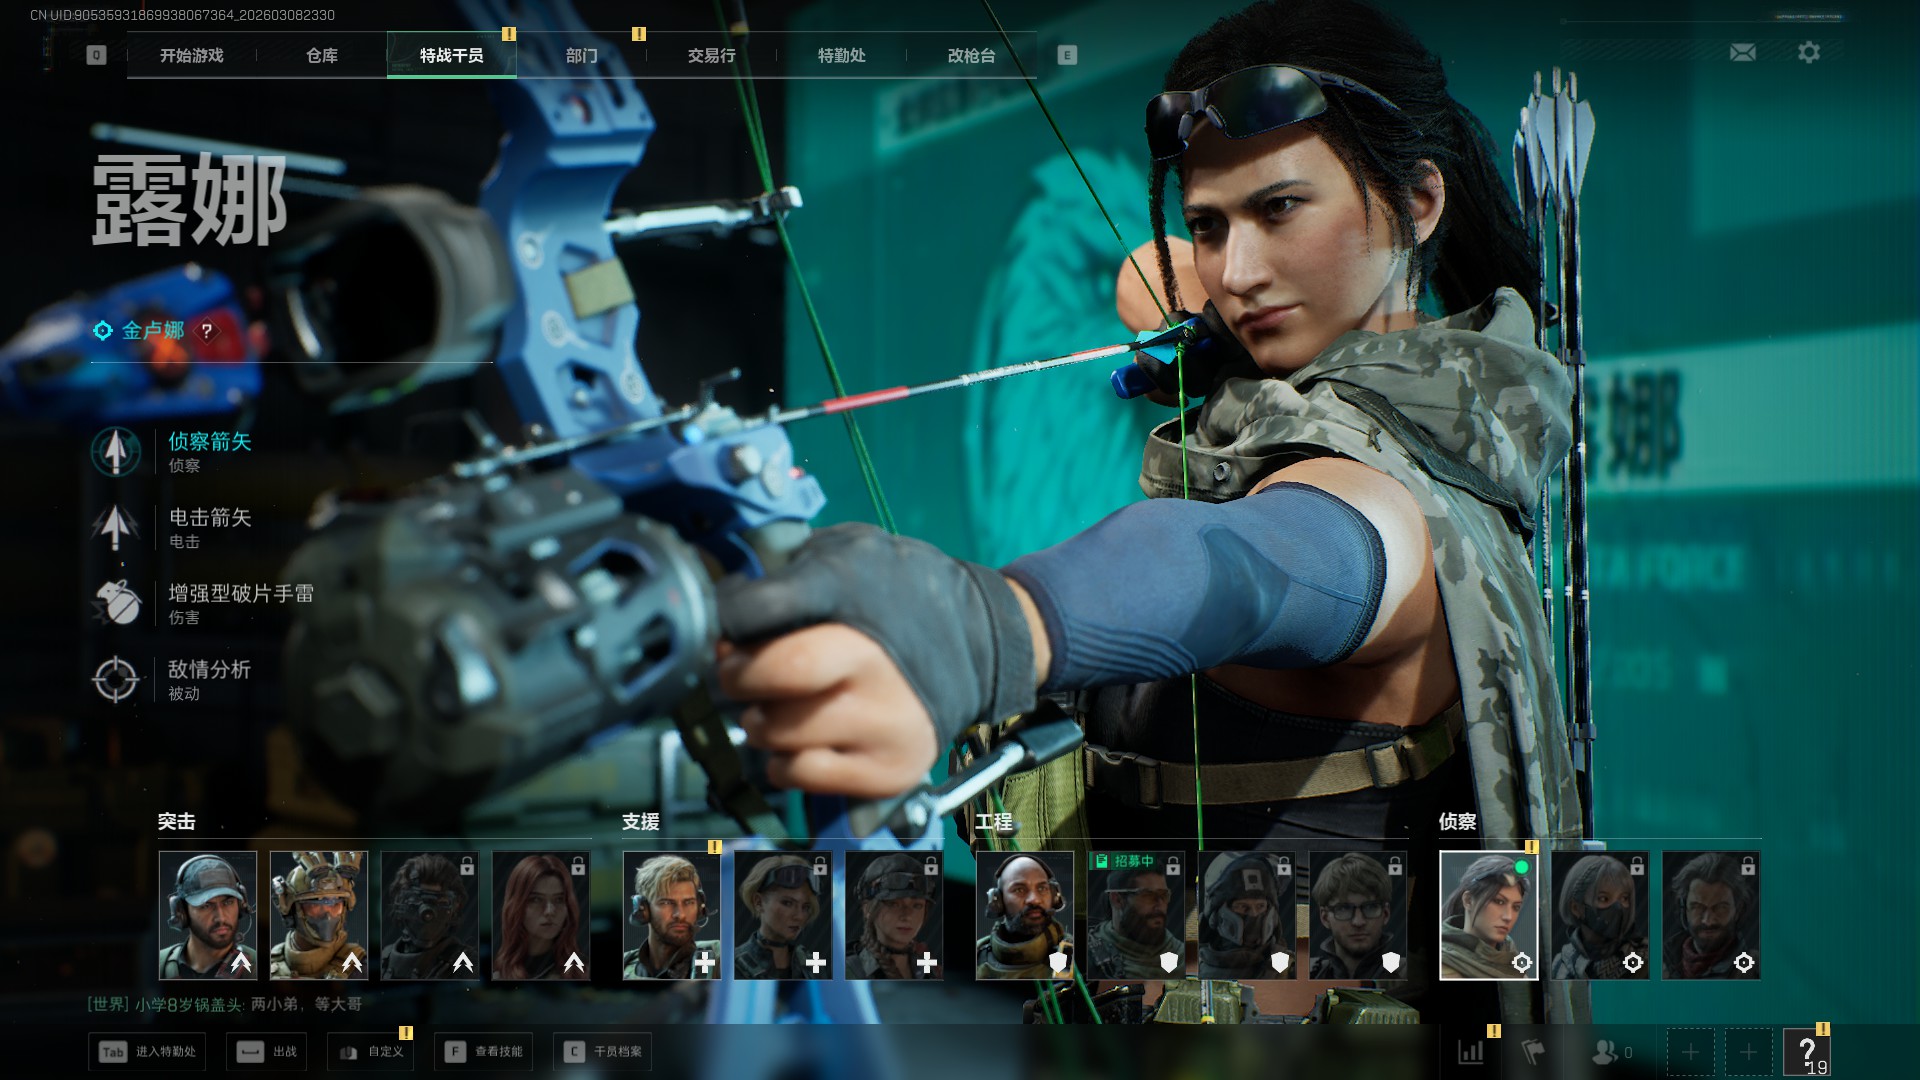The image size is (1920, 1080).
Task: Click the first empty squad slot plus
Action: coord(1690,1051)
